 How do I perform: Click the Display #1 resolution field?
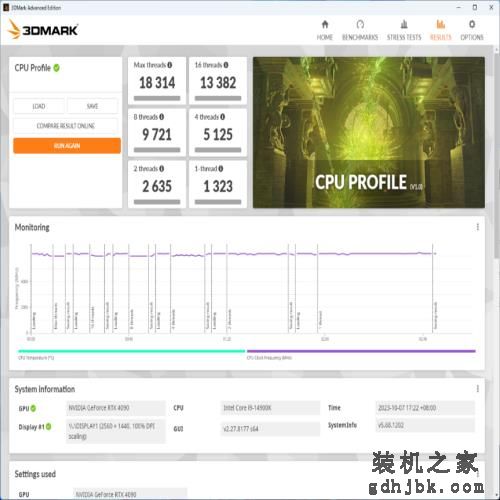pyautogui.click(x=116, y=431)
